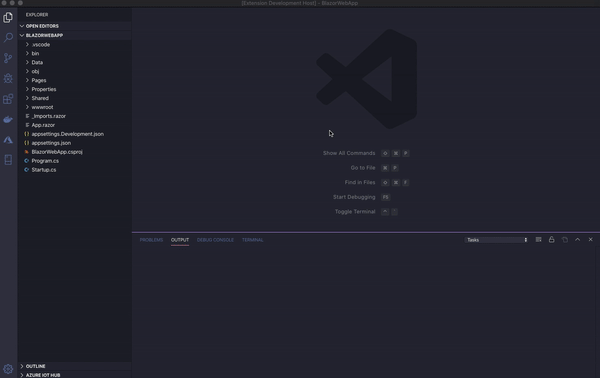Viewport: 600px width, 378px height.
Task: Open App.razor file
Action: coord(75,125)
